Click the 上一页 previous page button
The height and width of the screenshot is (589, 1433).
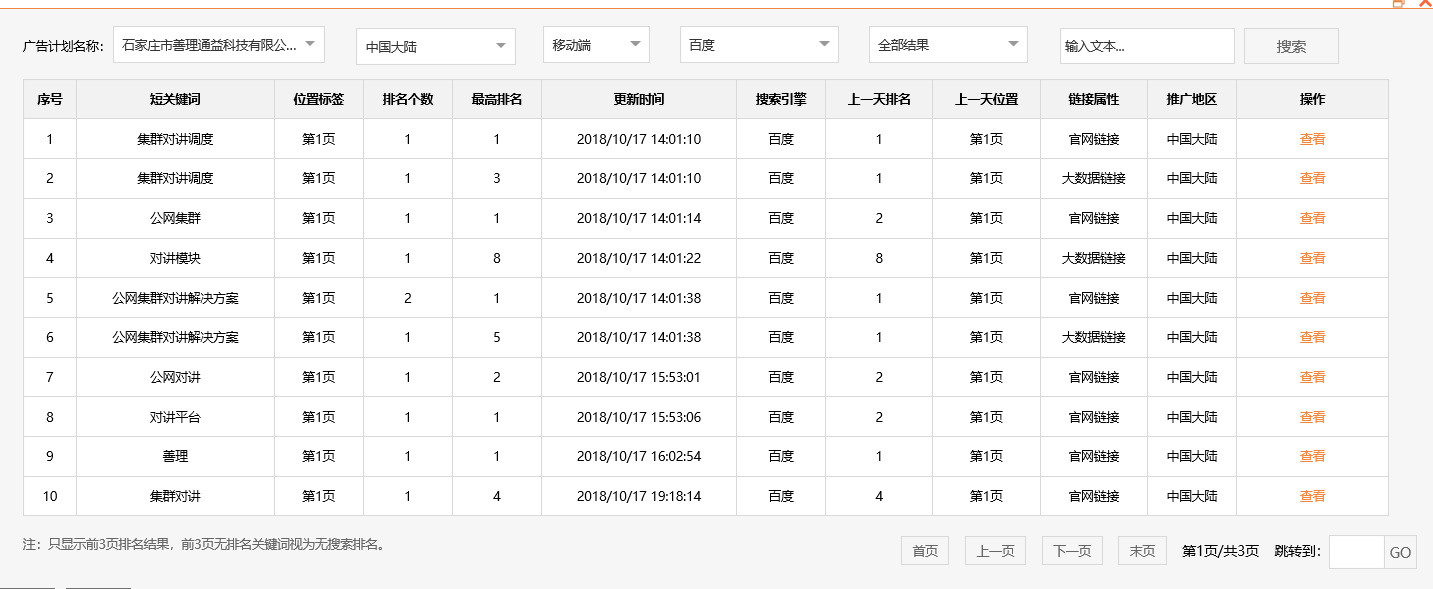(994, 550)
